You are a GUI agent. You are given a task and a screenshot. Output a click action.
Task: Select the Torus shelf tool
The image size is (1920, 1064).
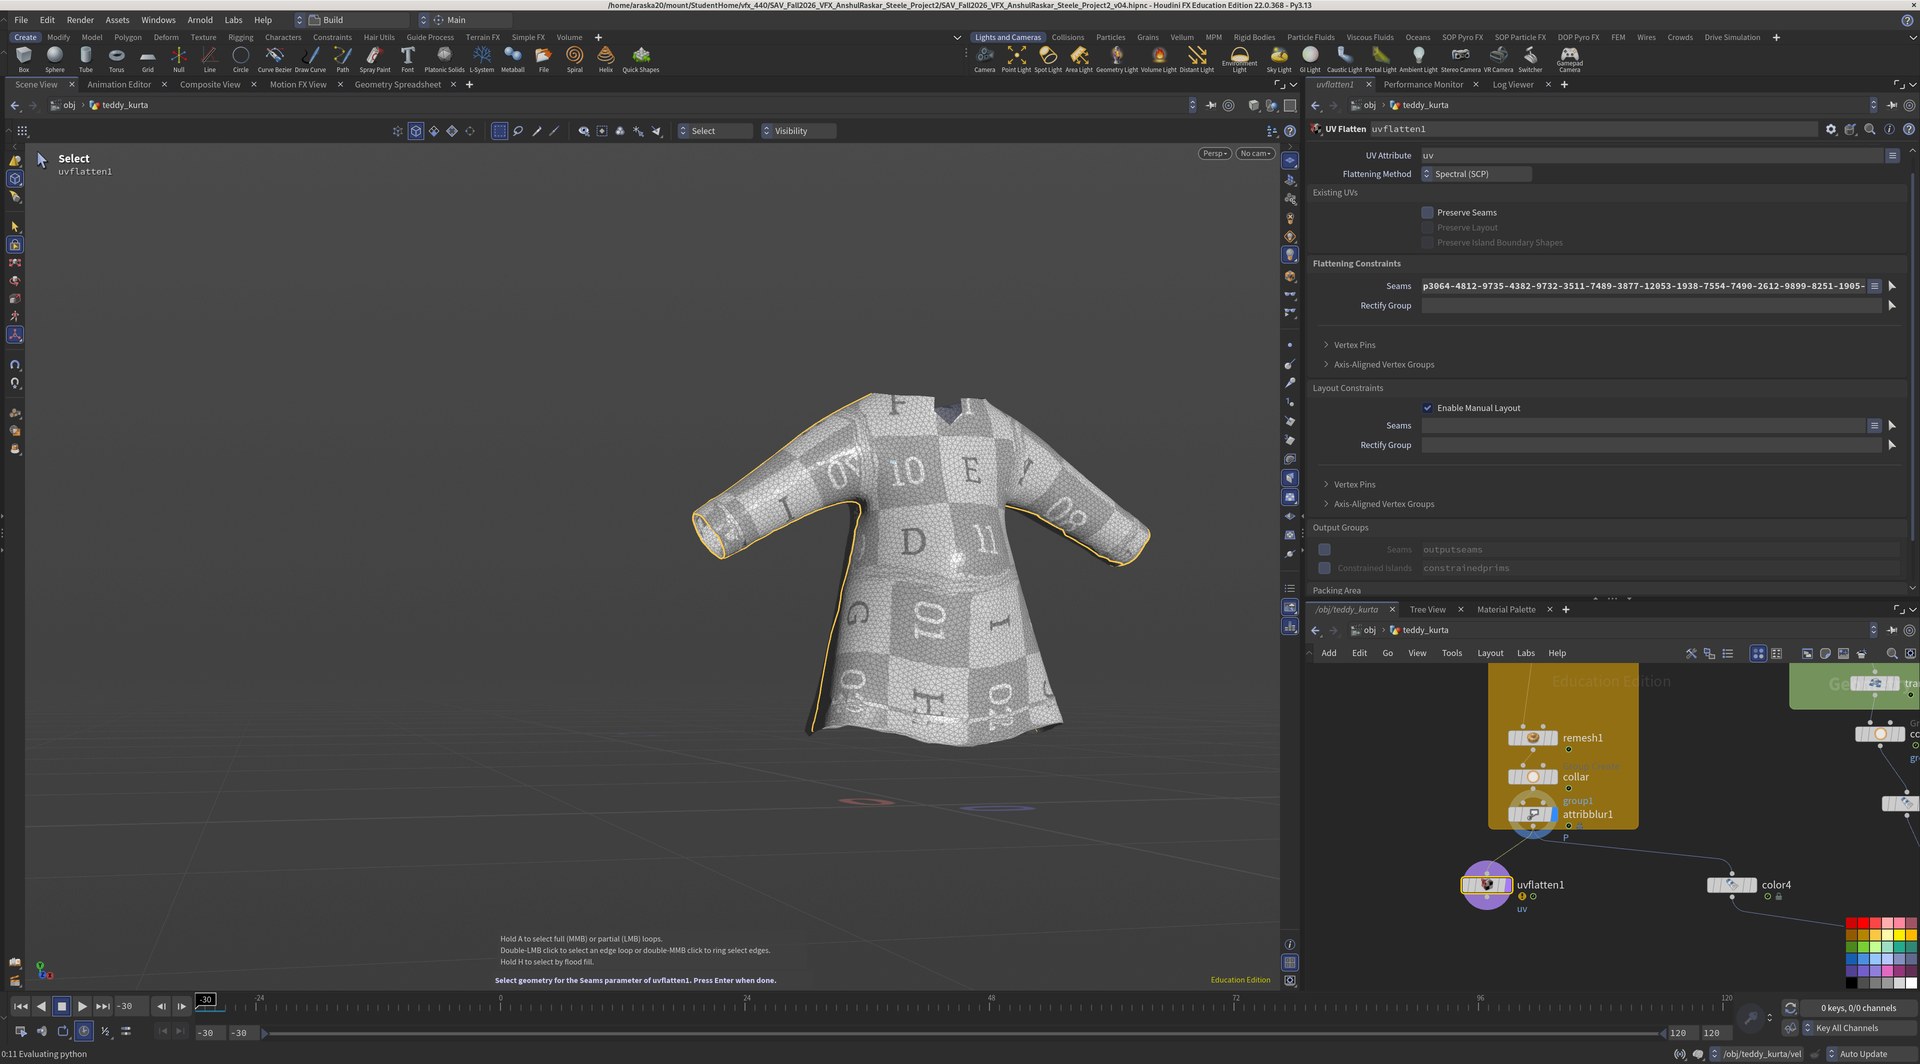click(117, 58)
